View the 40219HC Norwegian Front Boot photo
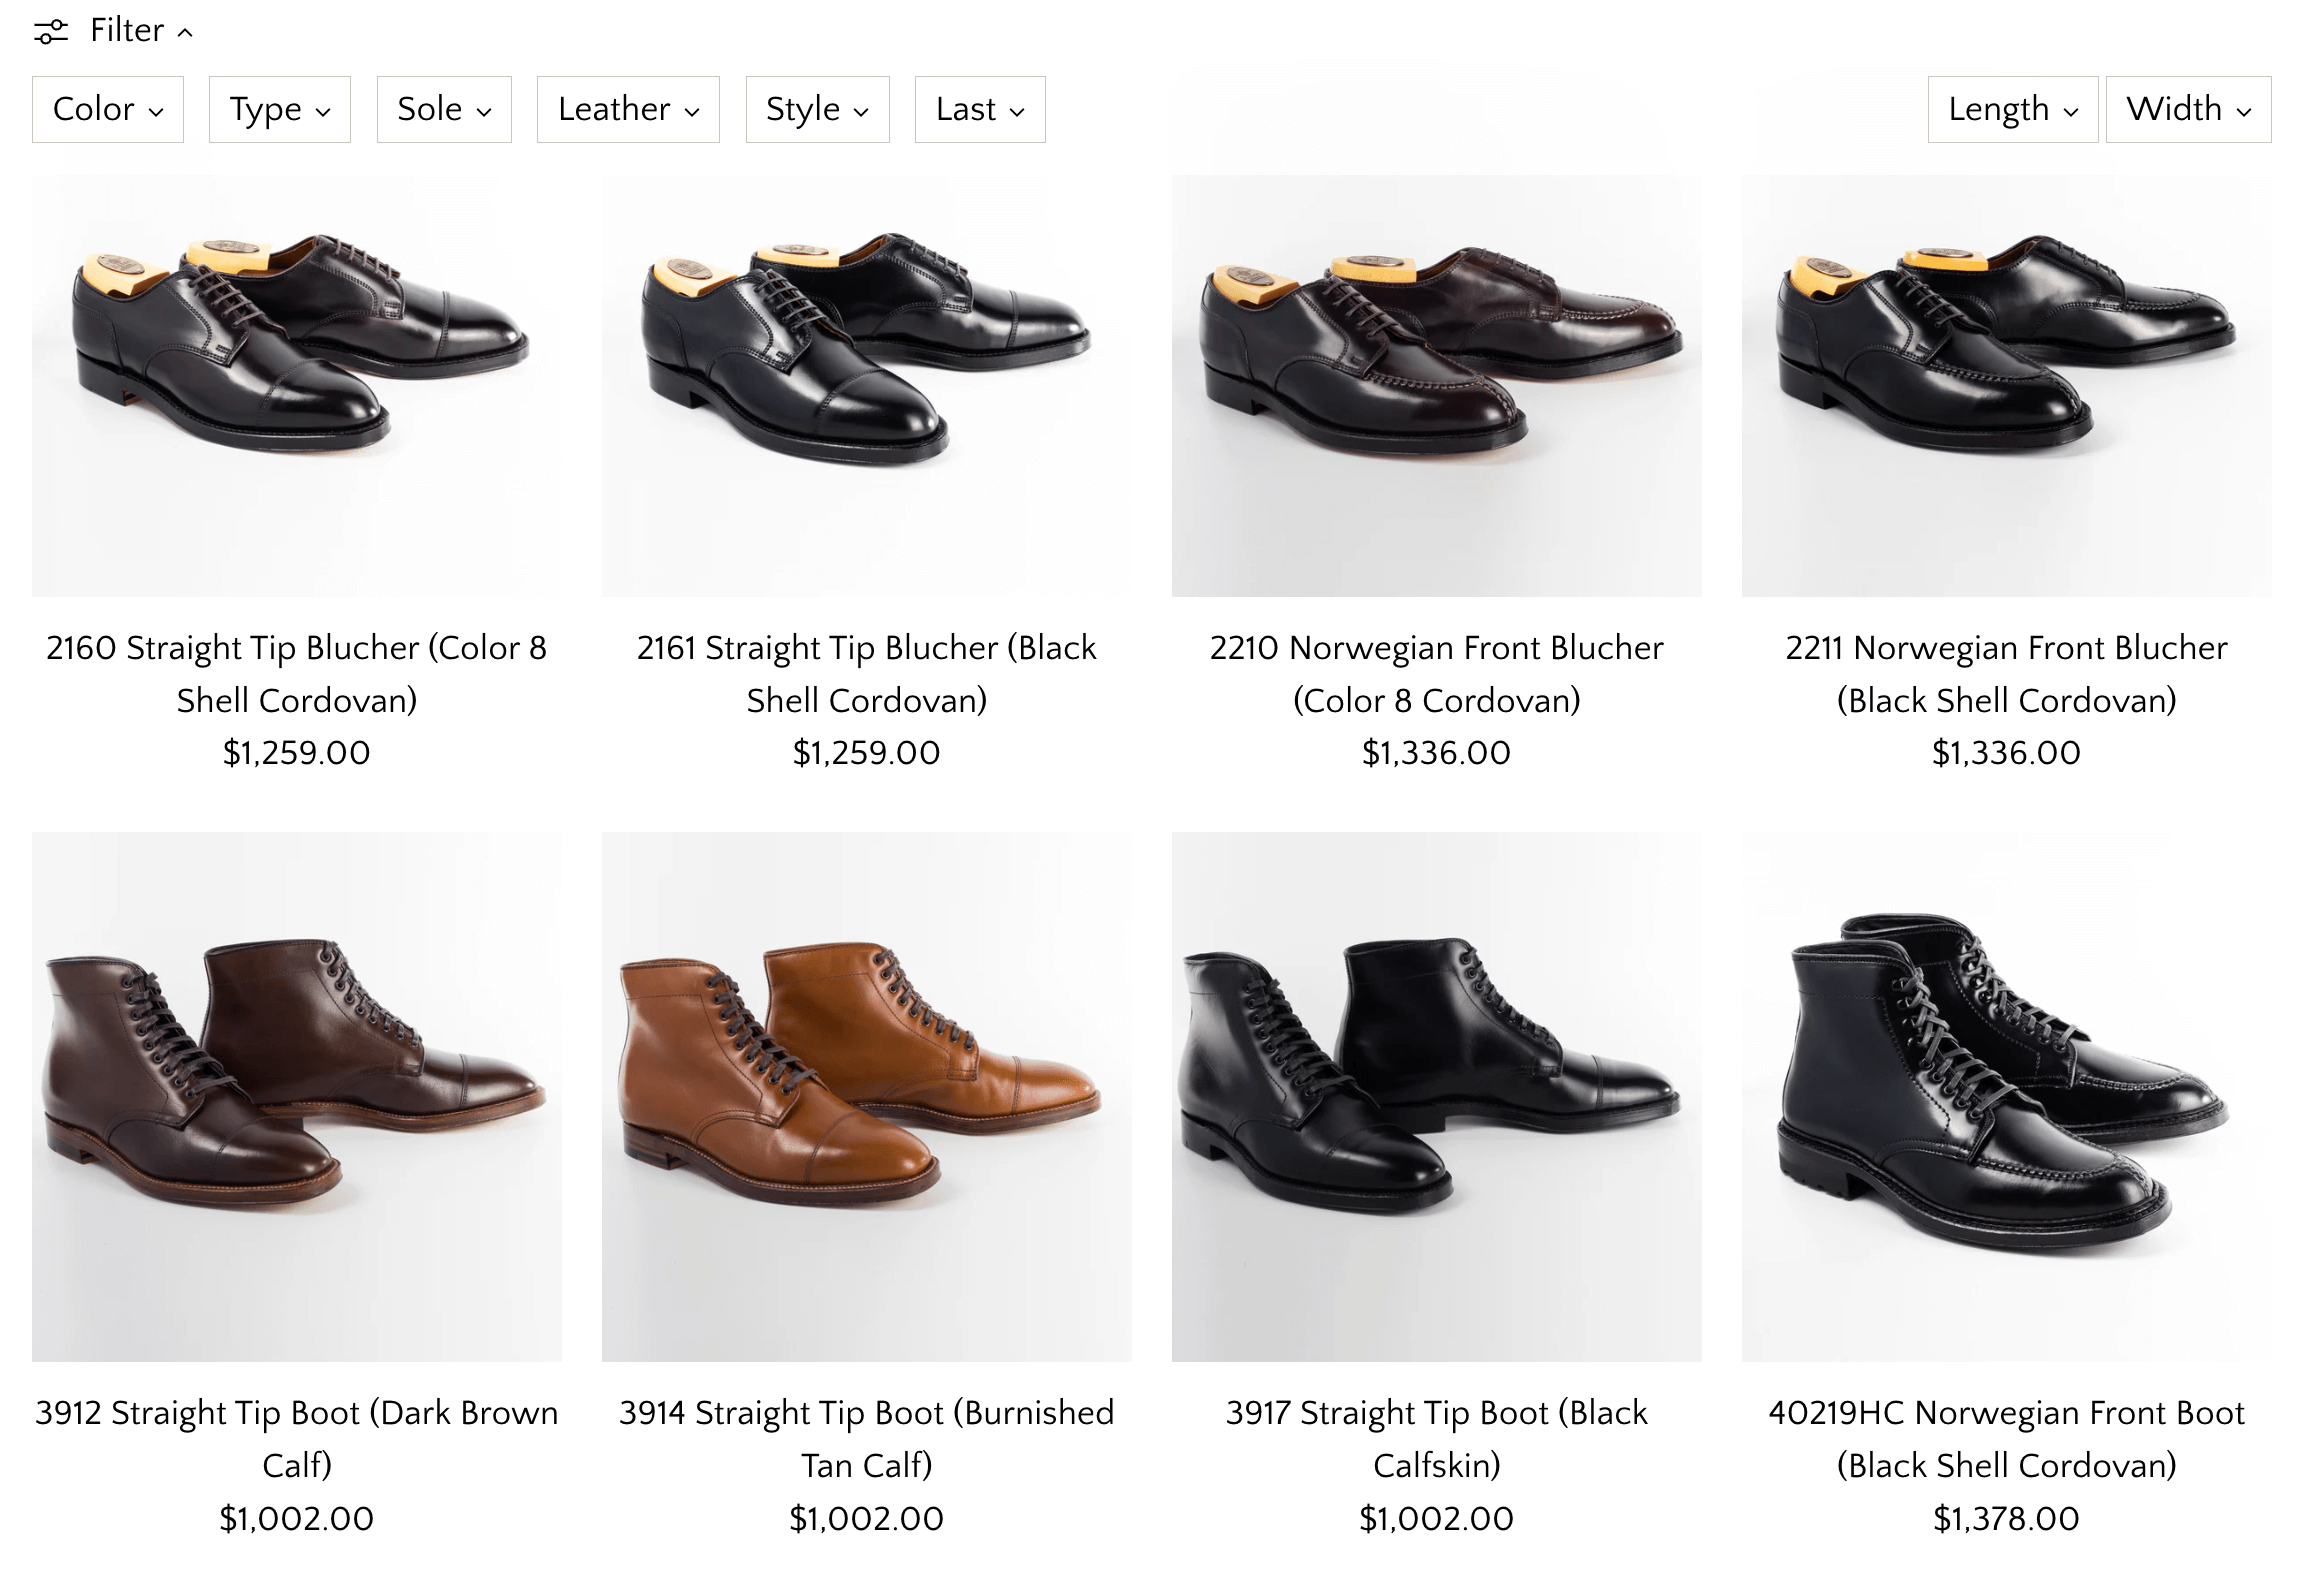Viewport: 2306px width, 1588px height. pos(2007,1096)
